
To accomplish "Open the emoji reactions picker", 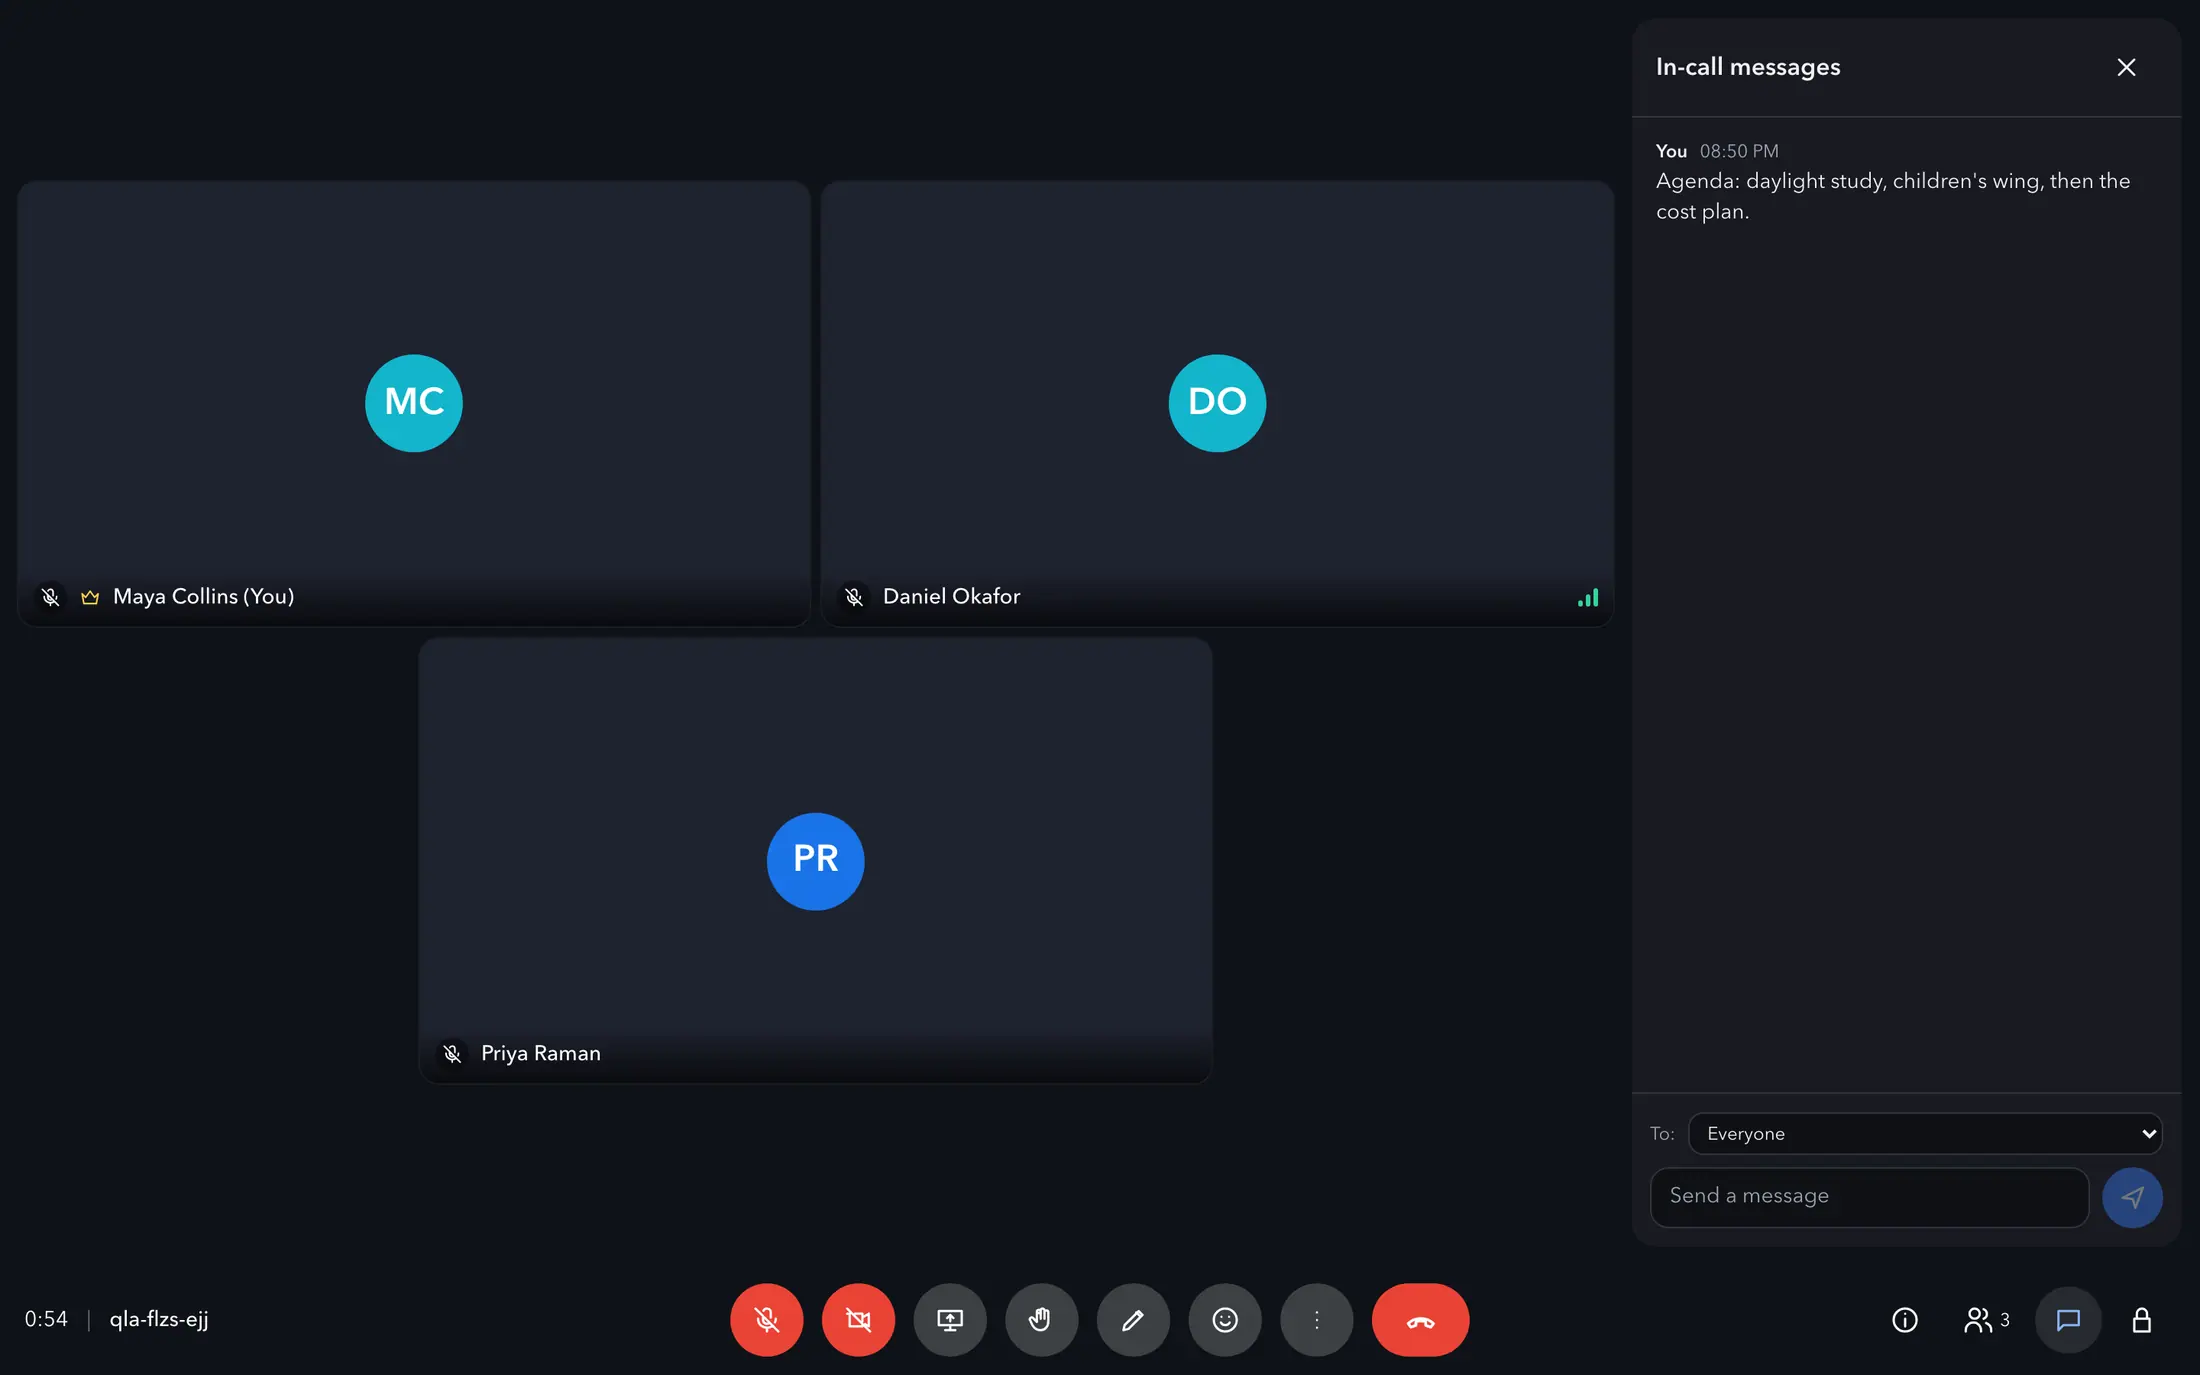I will pyautogui.click(x=1225, y=1319).
